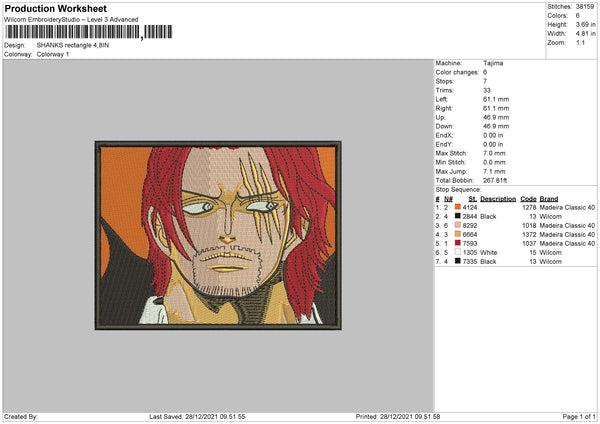Click the red swatch for thread 7593

(458, 243)
